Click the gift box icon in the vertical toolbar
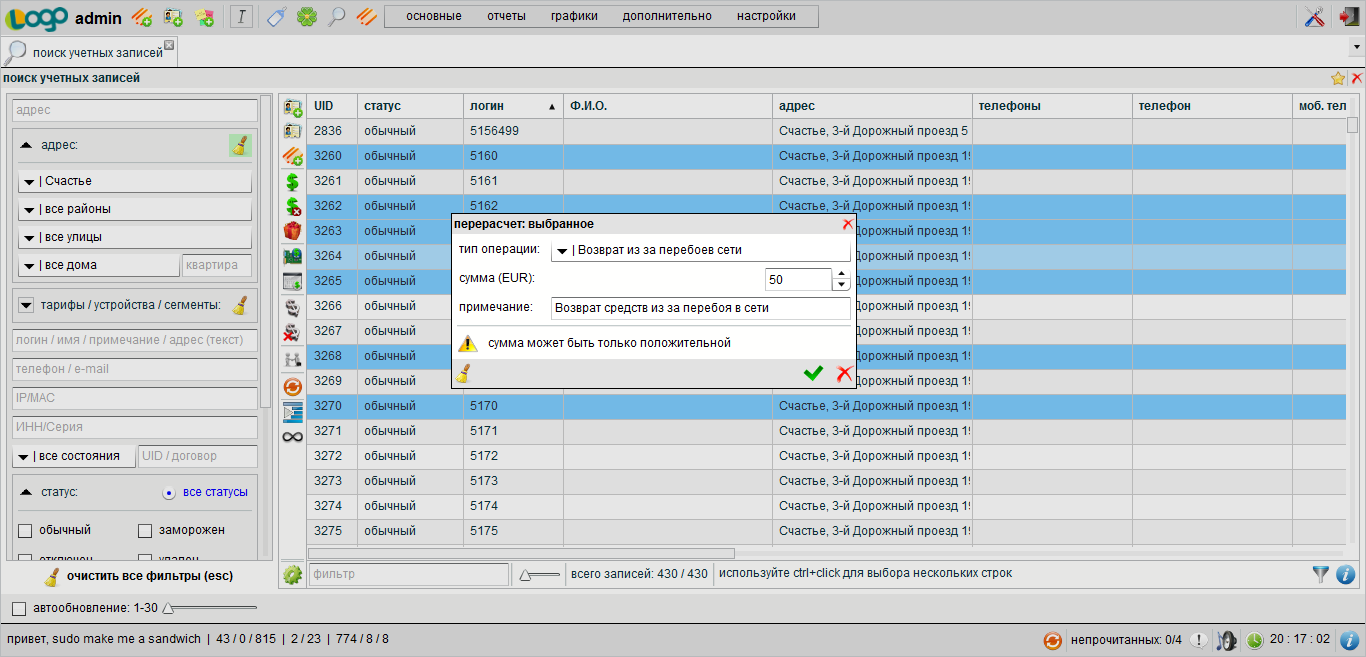 pos(293,231)
